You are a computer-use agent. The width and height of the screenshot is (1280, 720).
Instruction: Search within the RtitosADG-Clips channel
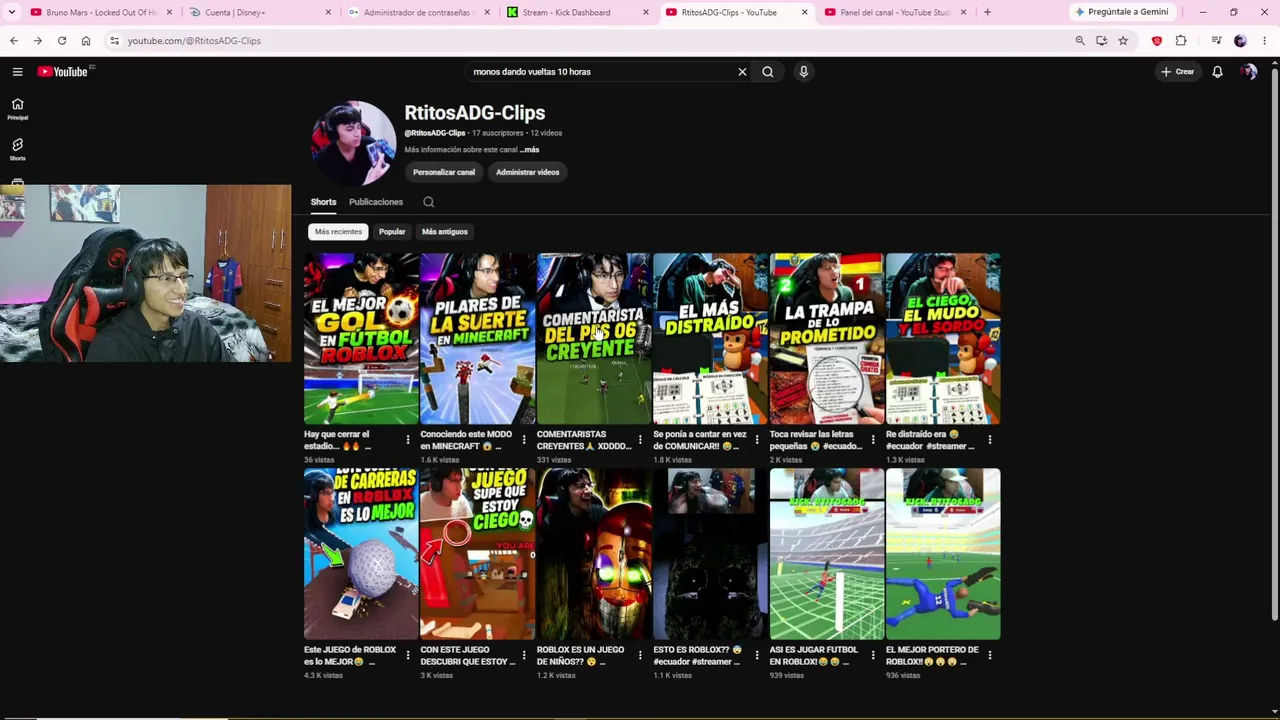[428, 202]
